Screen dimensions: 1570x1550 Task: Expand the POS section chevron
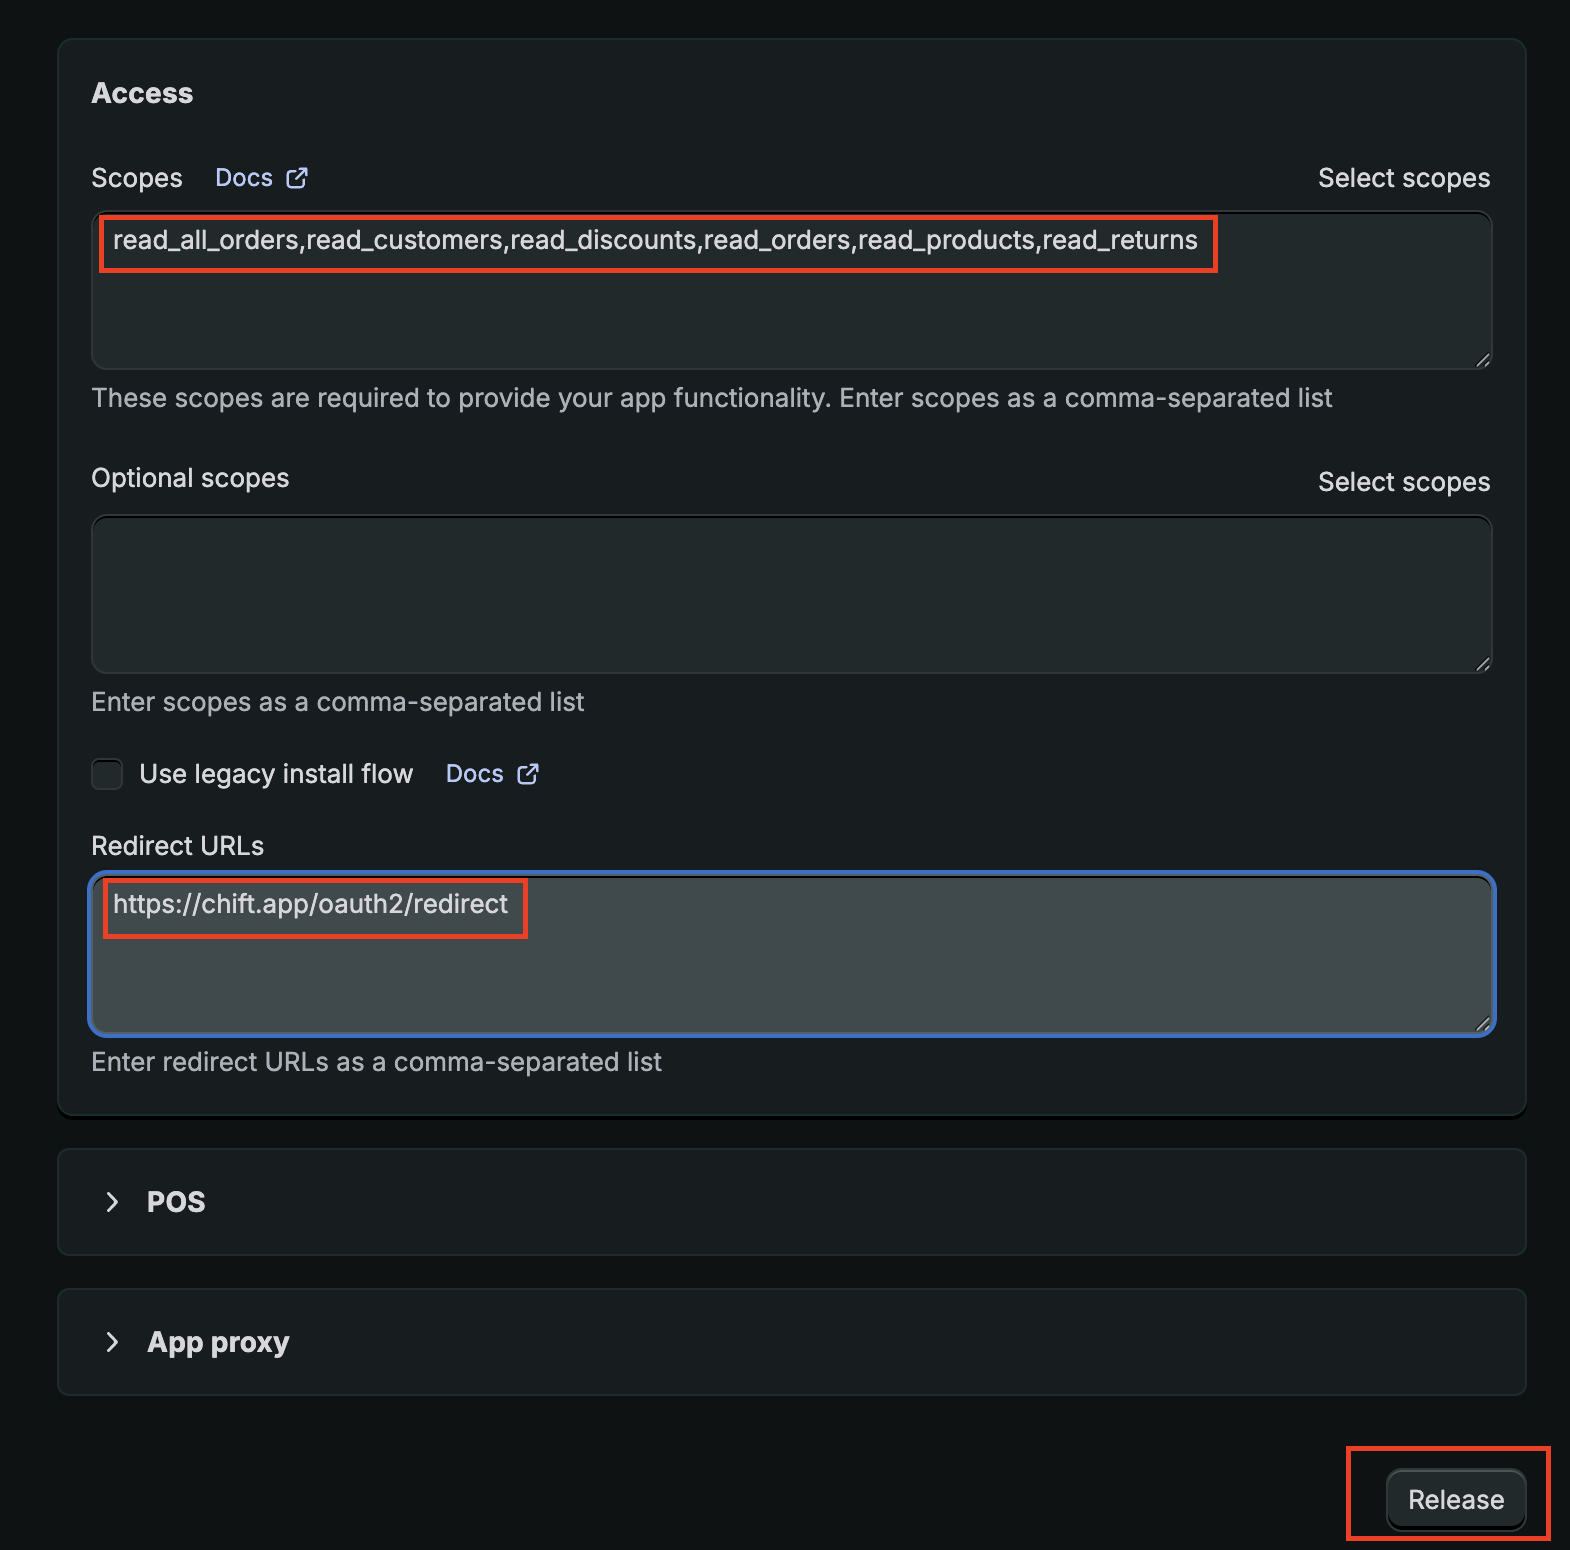112,1202
